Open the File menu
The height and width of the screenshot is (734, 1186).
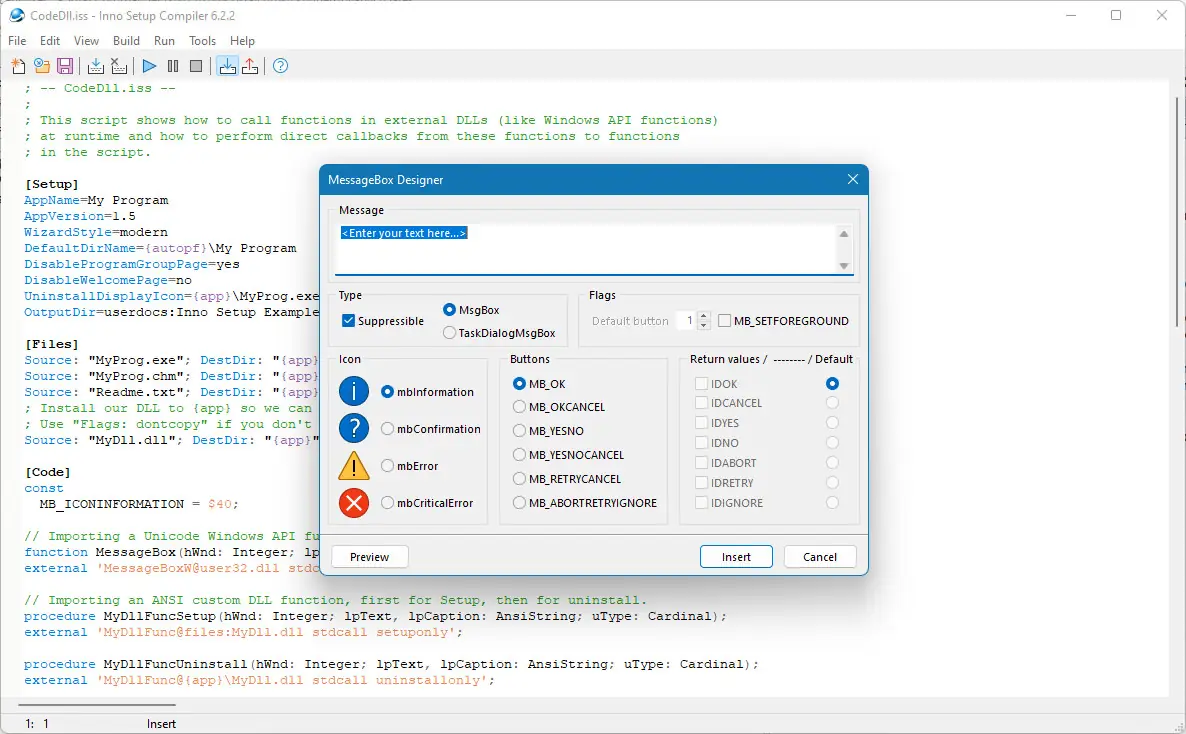[17, 41]
